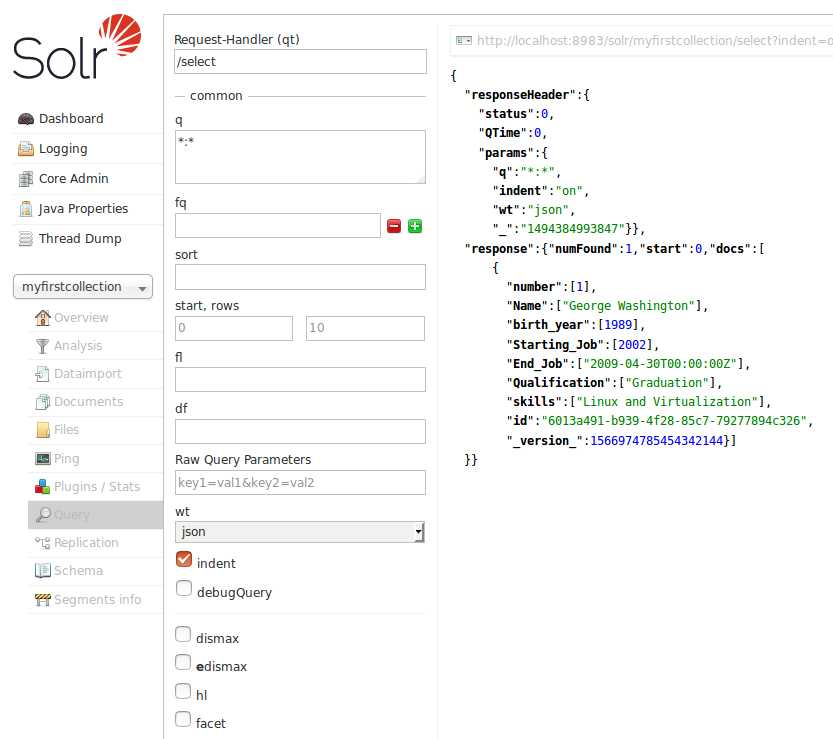Remove fq filter with red minus

click(394, 226)
